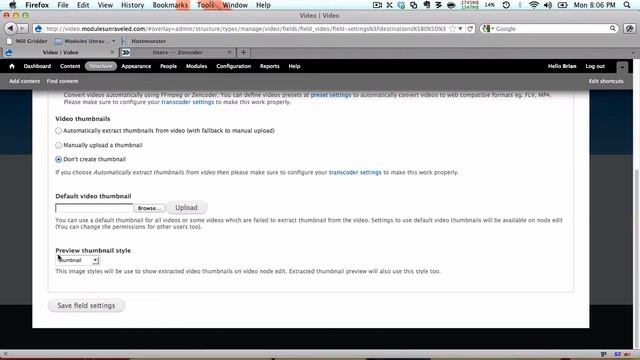Click the site identity icon in the URL bar
This screenshot has height=360, width=640.
pos(38,29)
